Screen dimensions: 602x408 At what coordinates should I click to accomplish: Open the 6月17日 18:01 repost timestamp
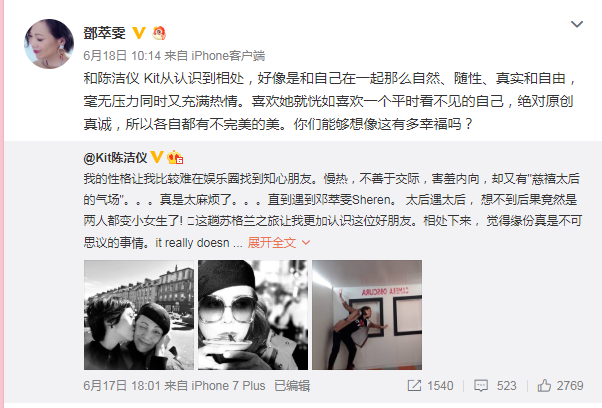122,386
